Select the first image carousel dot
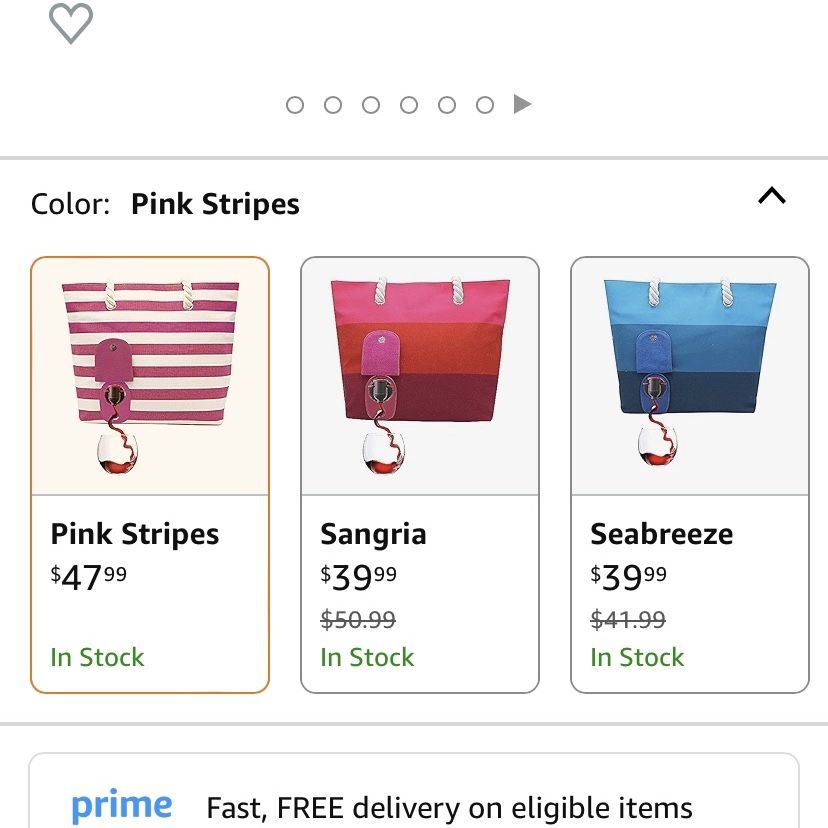 295,105
